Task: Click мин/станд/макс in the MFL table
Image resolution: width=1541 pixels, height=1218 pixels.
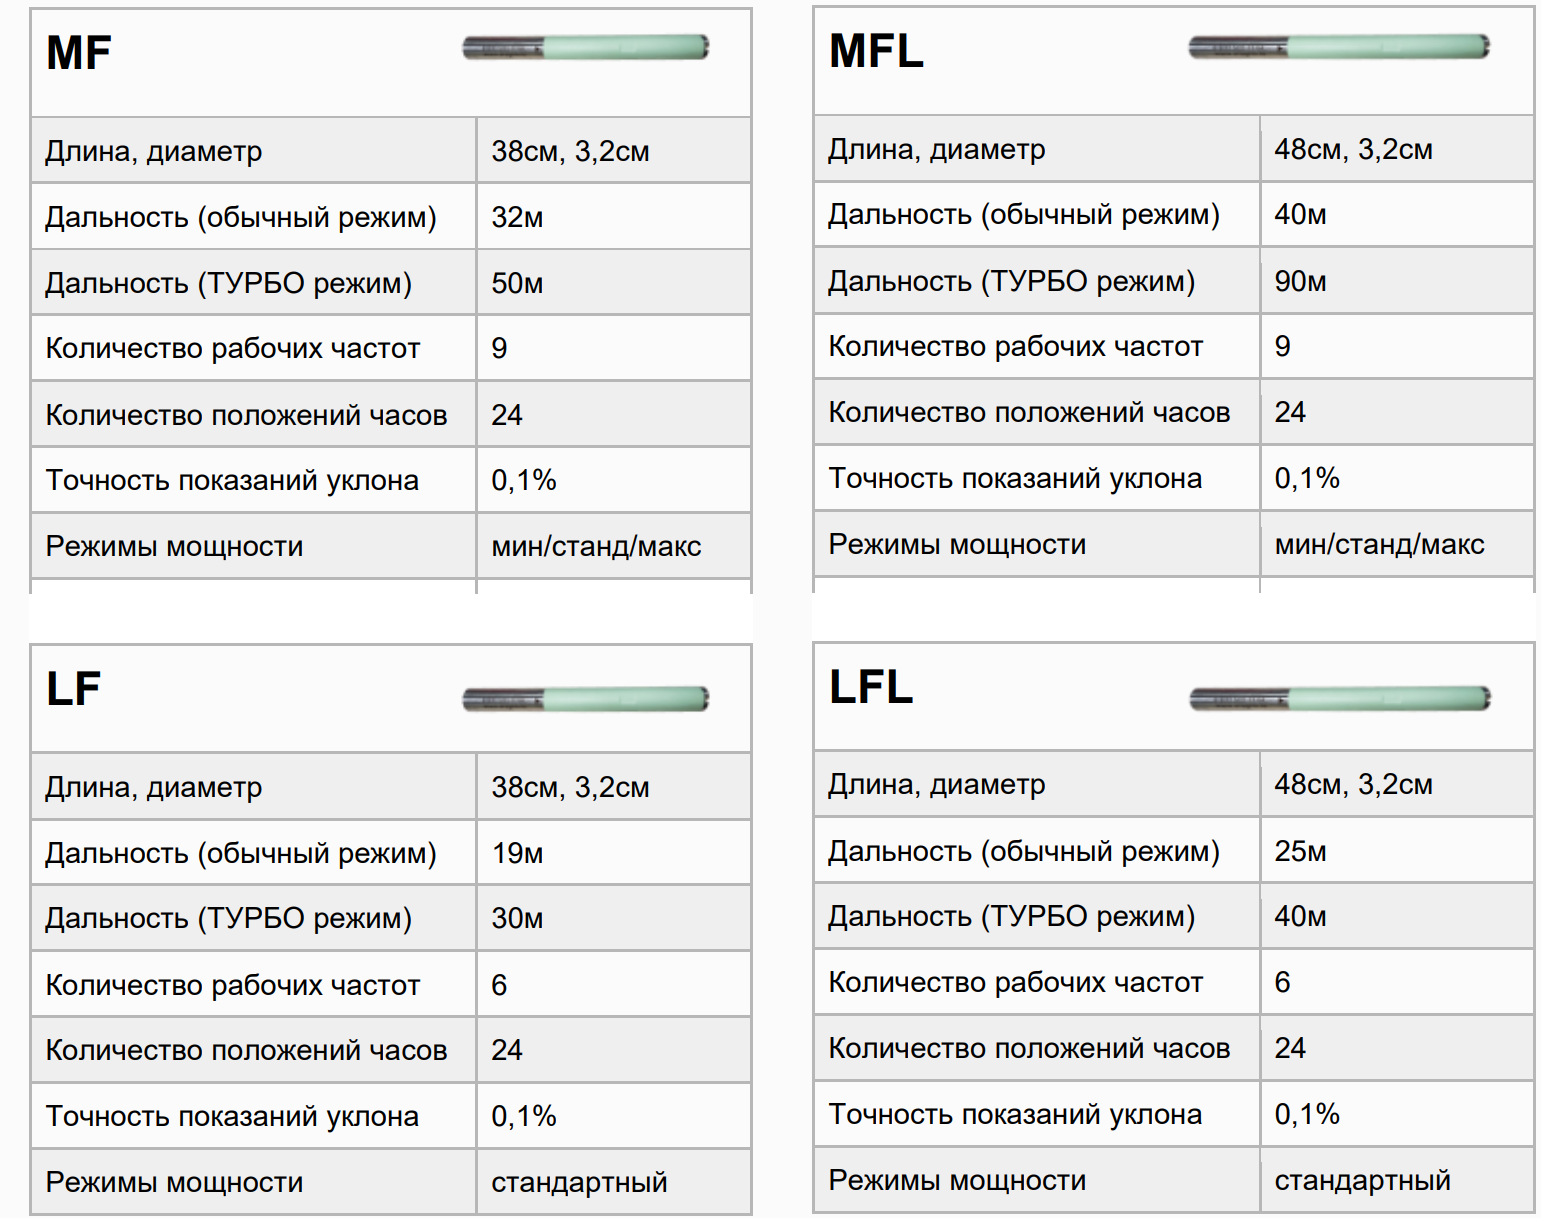Action: click(x=1379, y=544)
